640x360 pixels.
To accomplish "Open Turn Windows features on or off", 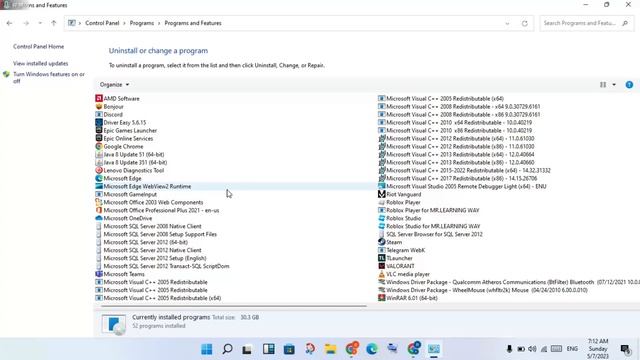I will (x=49, y=78).
